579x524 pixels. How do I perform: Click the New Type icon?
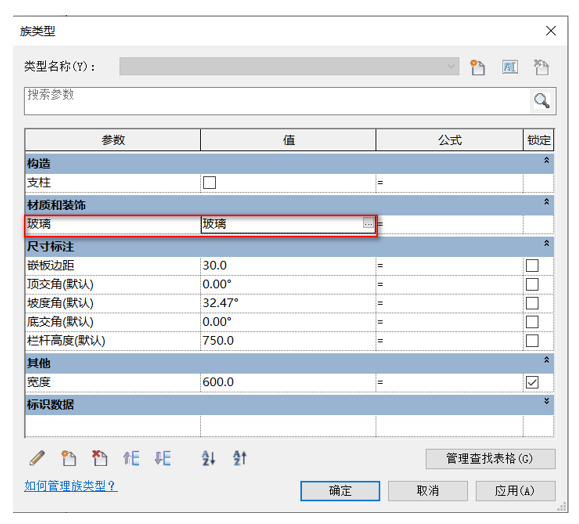tap(477, 67)
